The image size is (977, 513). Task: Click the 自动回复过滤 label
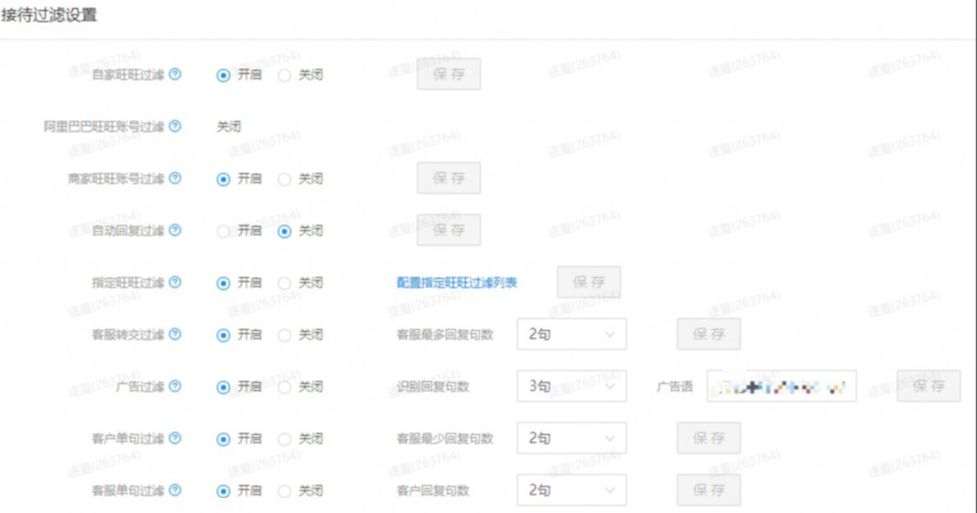[x=128, y=231]
